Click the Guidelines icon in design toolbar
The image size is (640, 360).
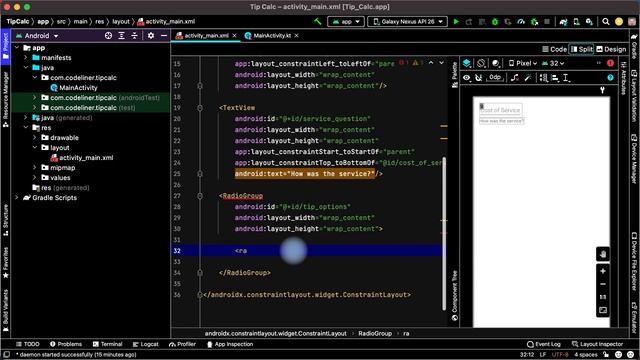566,78
